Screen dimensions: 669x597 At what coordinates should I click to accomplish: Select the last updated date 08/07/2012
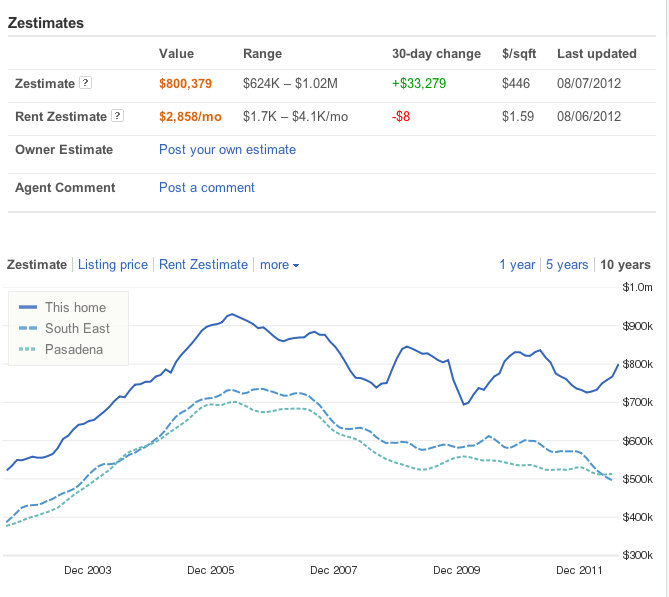click(x=589, y=83)
